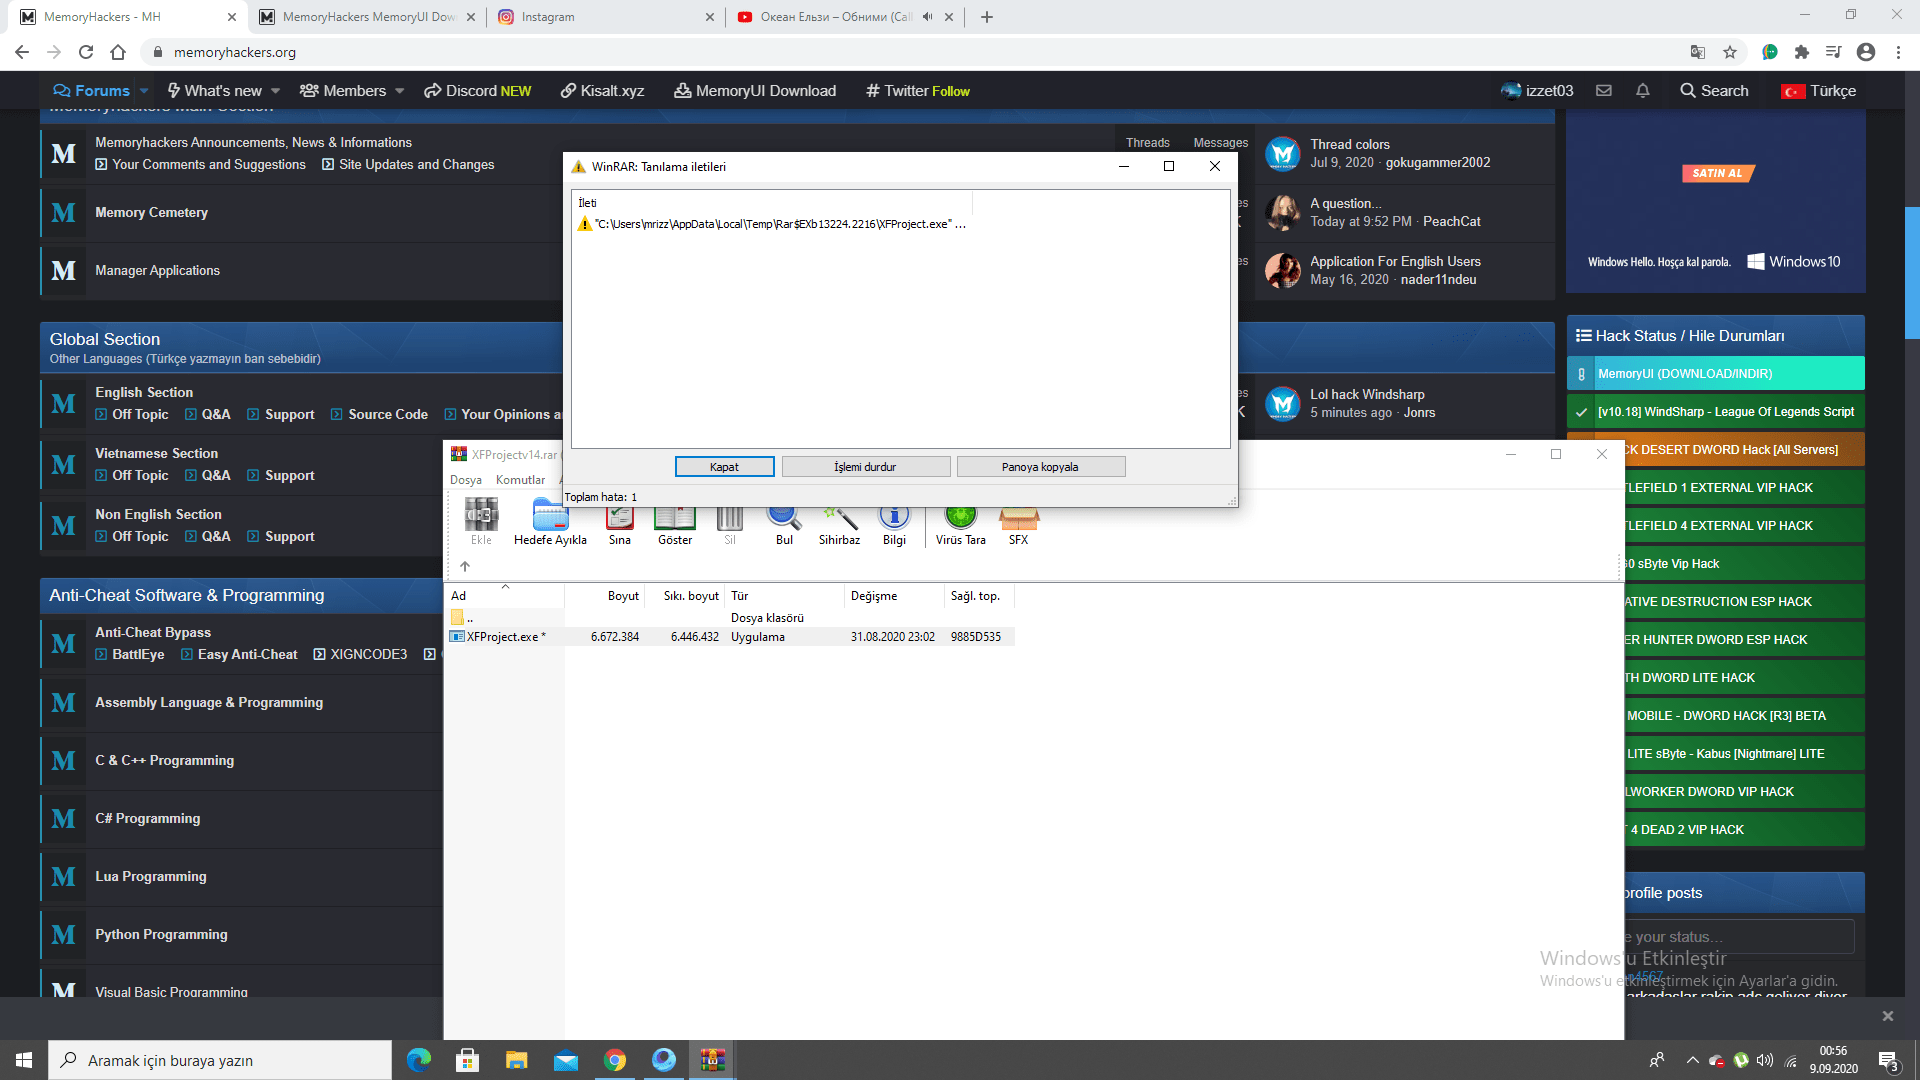The height and width of the screenshot is (1080, 1920).
Task: Click Kapat button in dialog
Action: tap(724, 467)
